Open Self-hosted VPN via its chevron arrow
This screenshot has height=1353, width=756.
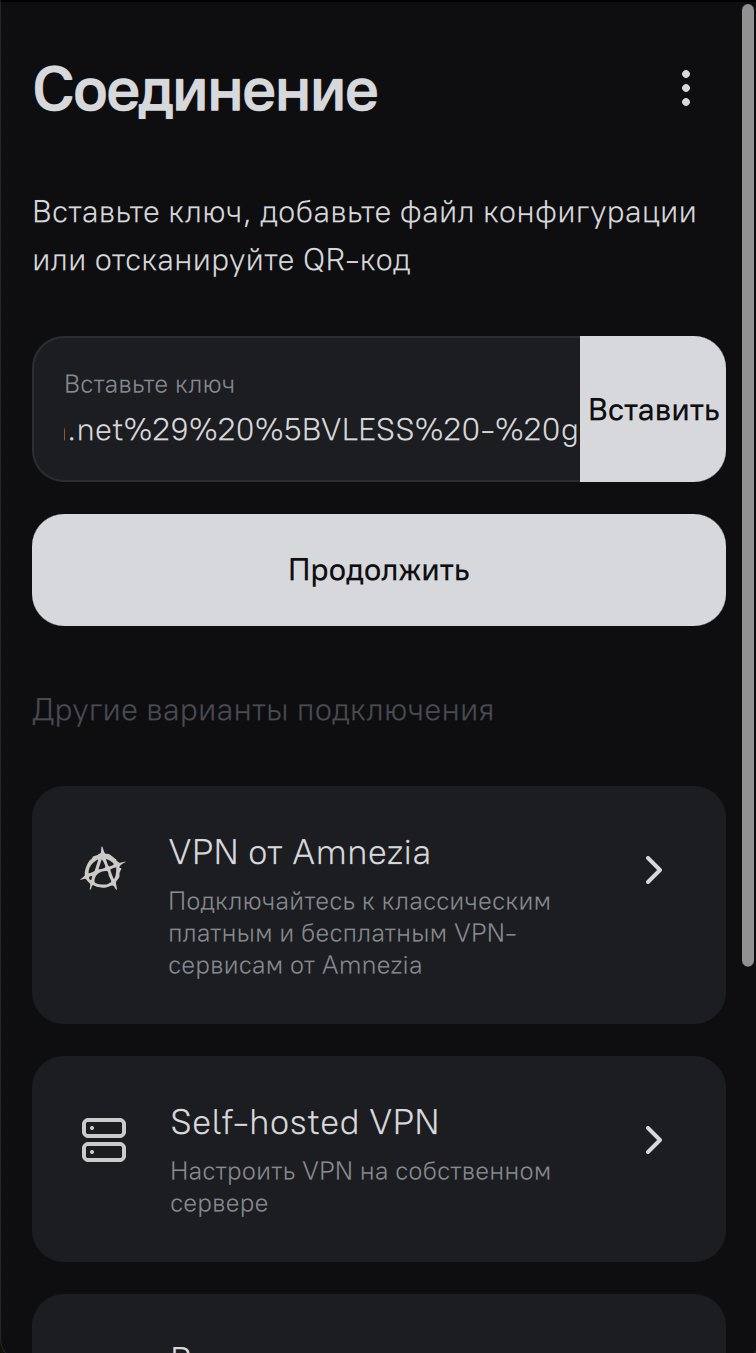(x=653, y=1140)
